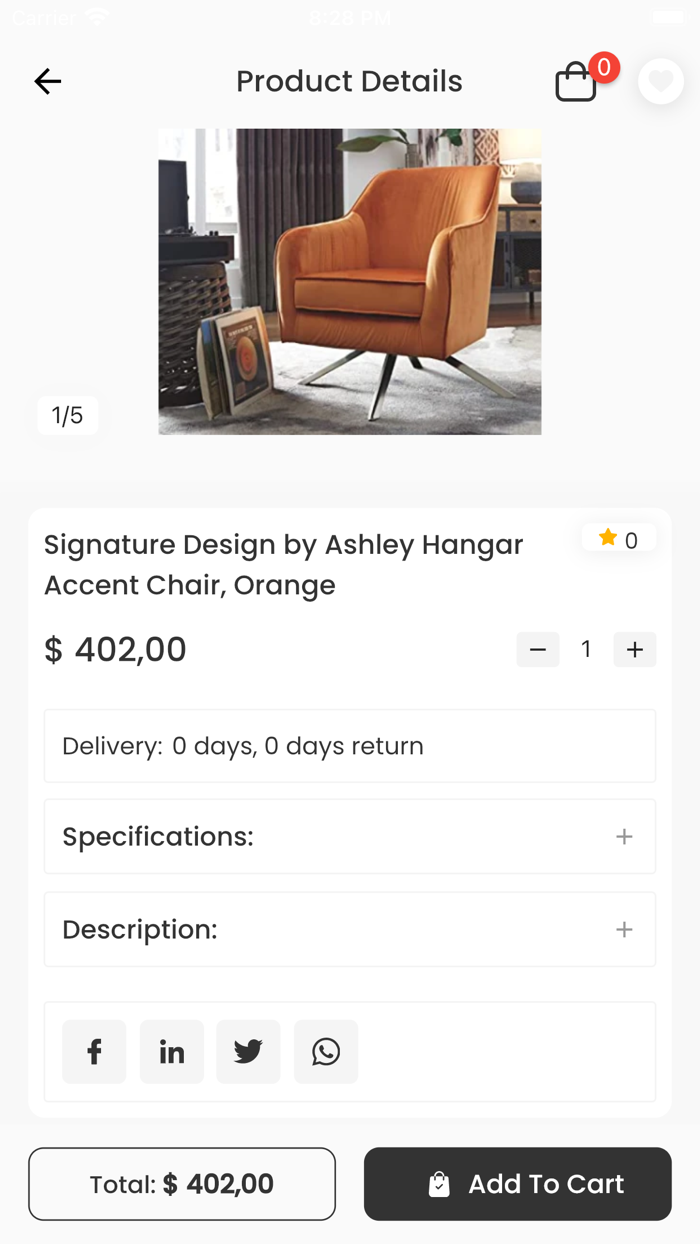Tap the Total $ 402,00 box
Viewport: 700px width, 1244px height.
coord(182,1184)
